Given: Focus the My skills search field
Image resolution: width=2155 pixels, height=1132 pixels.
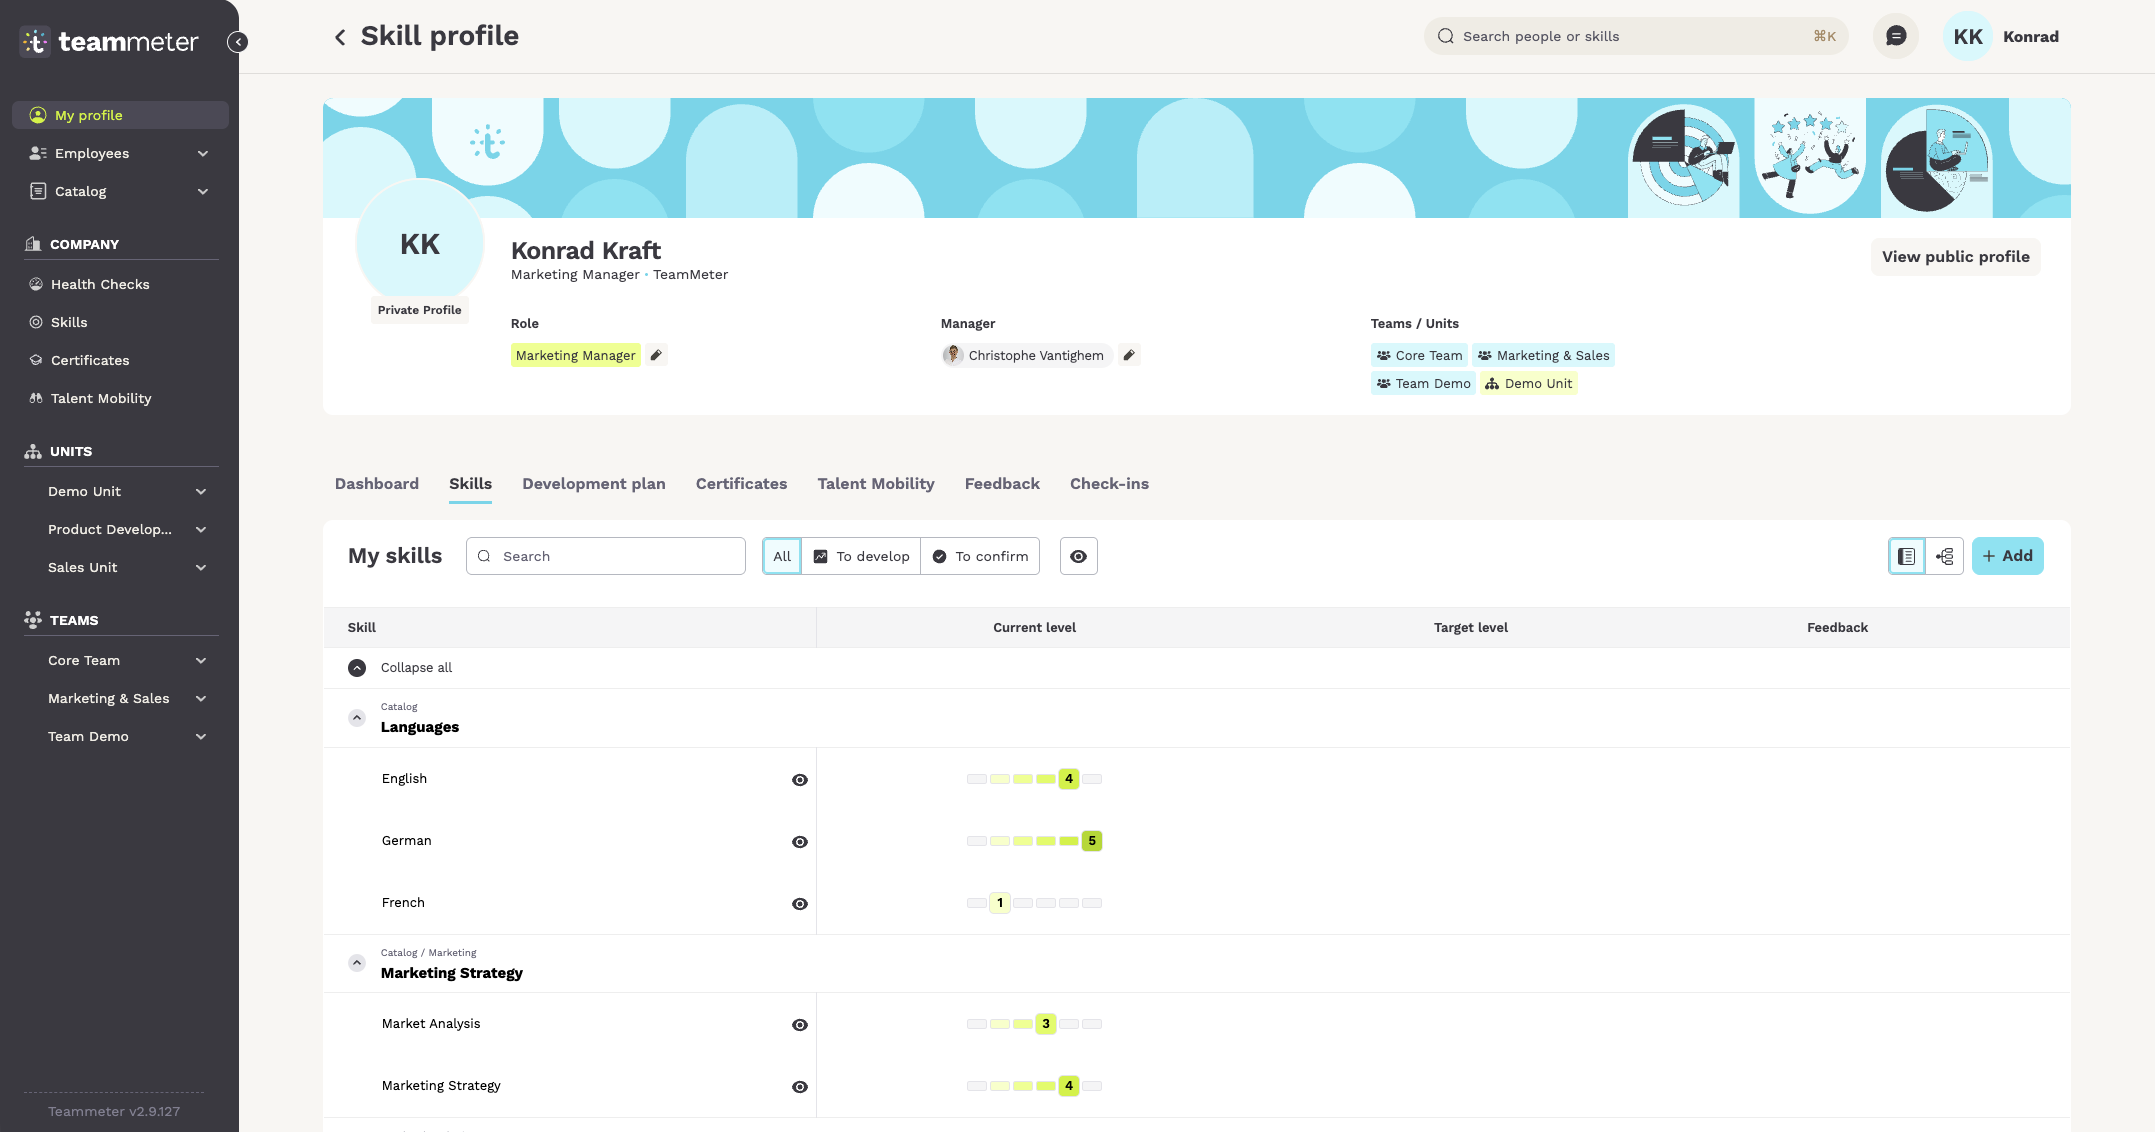Looking at the screenshot, I should (x=606, y=556).
